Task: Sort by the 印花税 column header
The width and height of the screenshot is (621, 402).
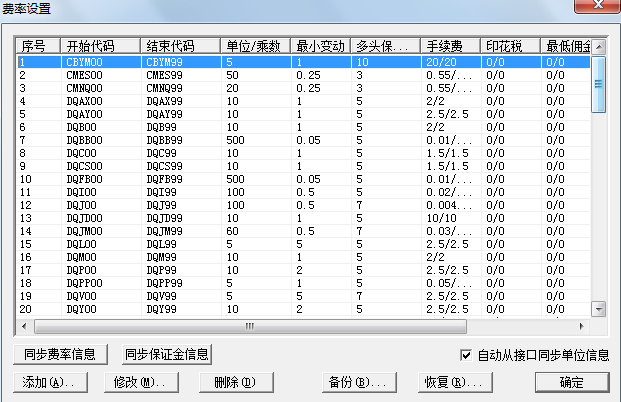Action: tap(511, 46)
